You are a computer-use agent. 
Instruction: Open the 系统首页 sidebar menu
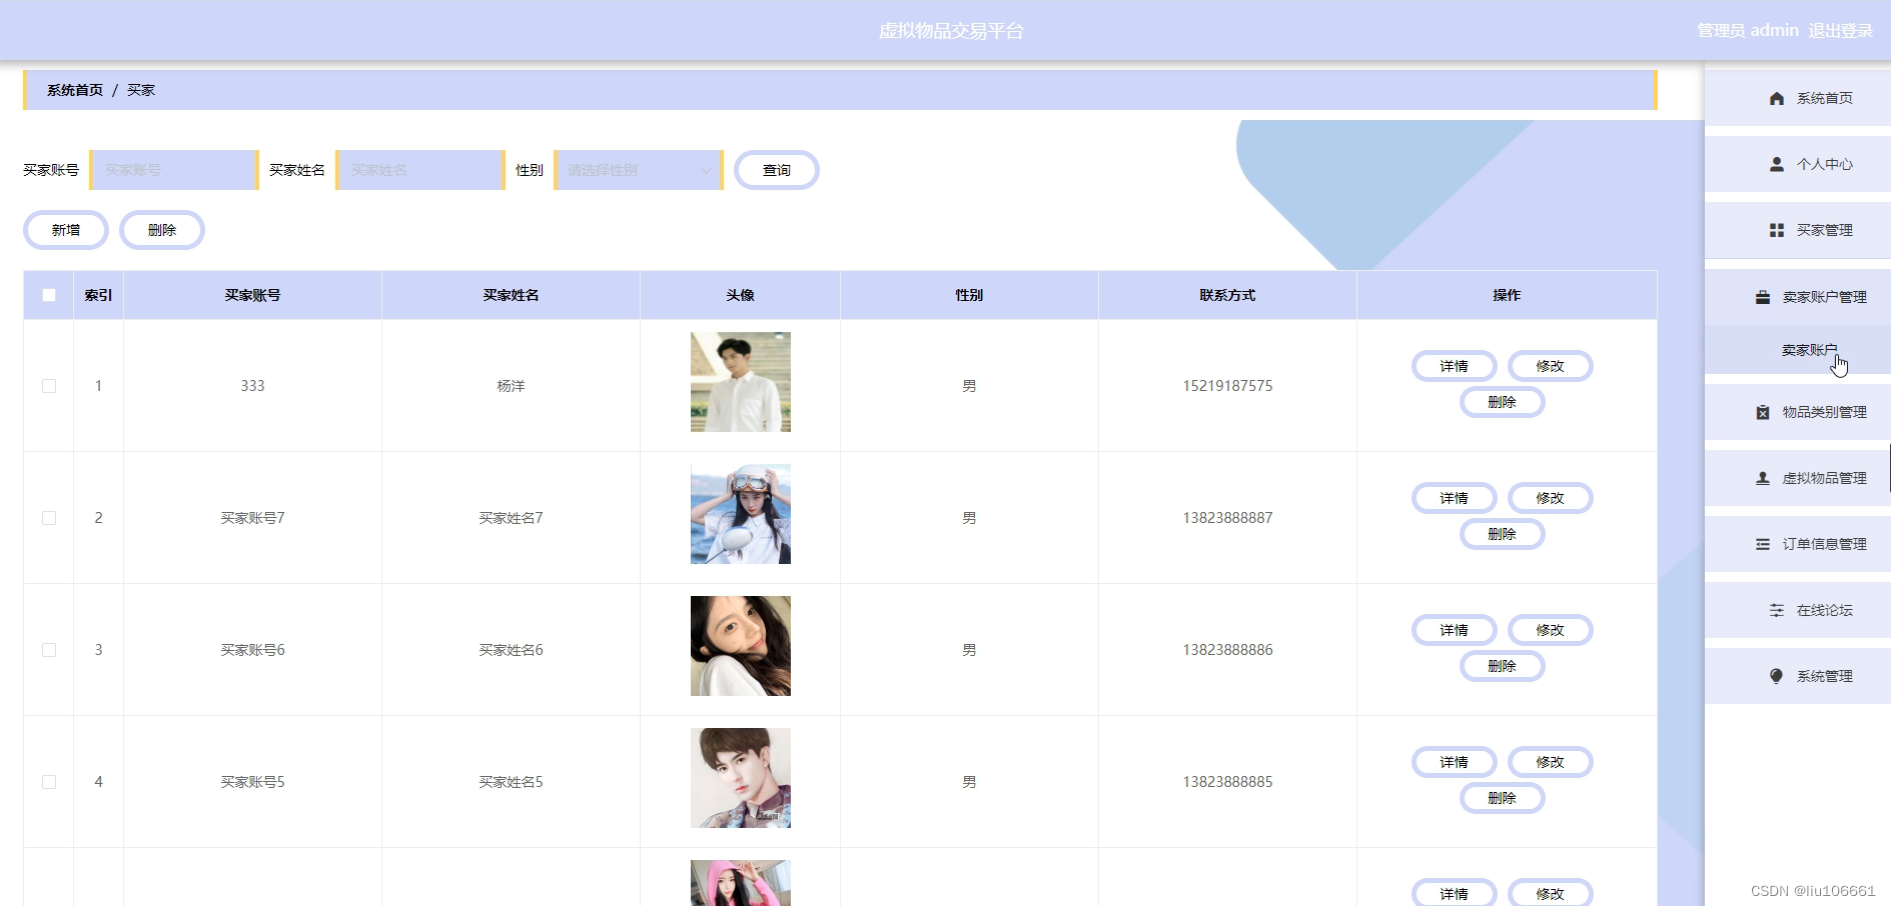(x=1797, y=98)
